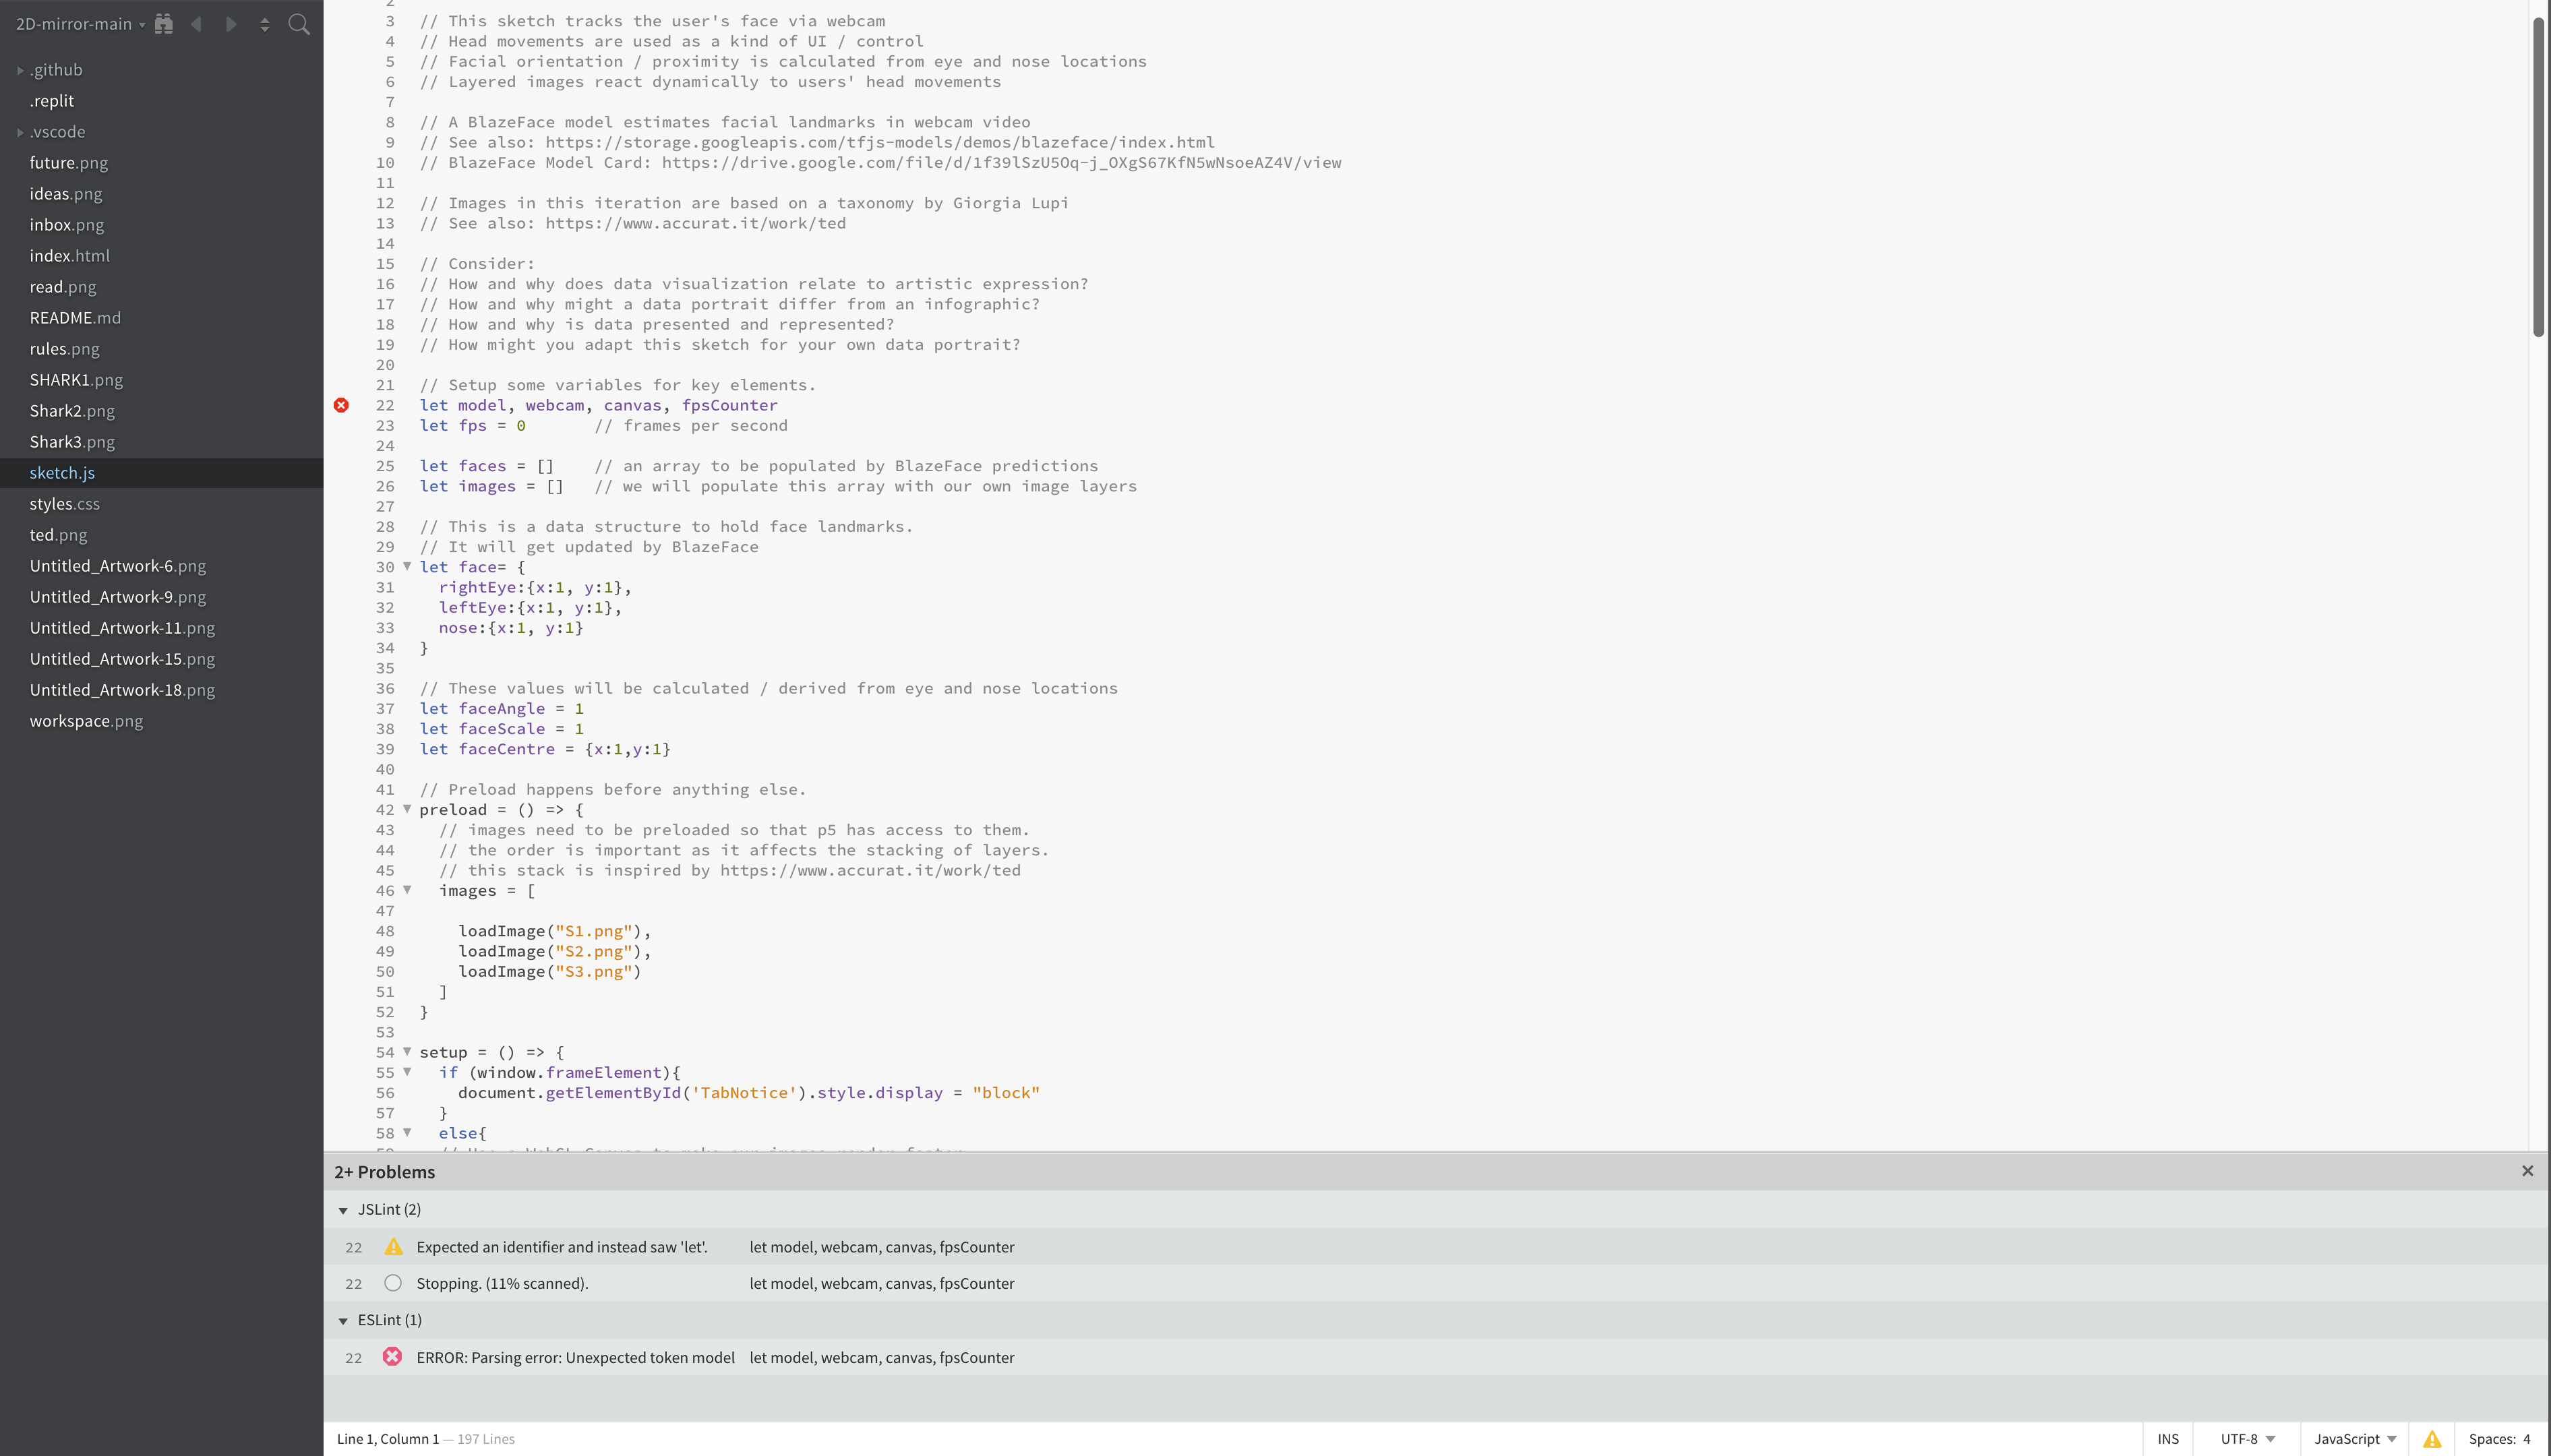This screenshot has width=2551, height=1456.
Task: Collapse the code fold at line 30
Action: (408, 566)
